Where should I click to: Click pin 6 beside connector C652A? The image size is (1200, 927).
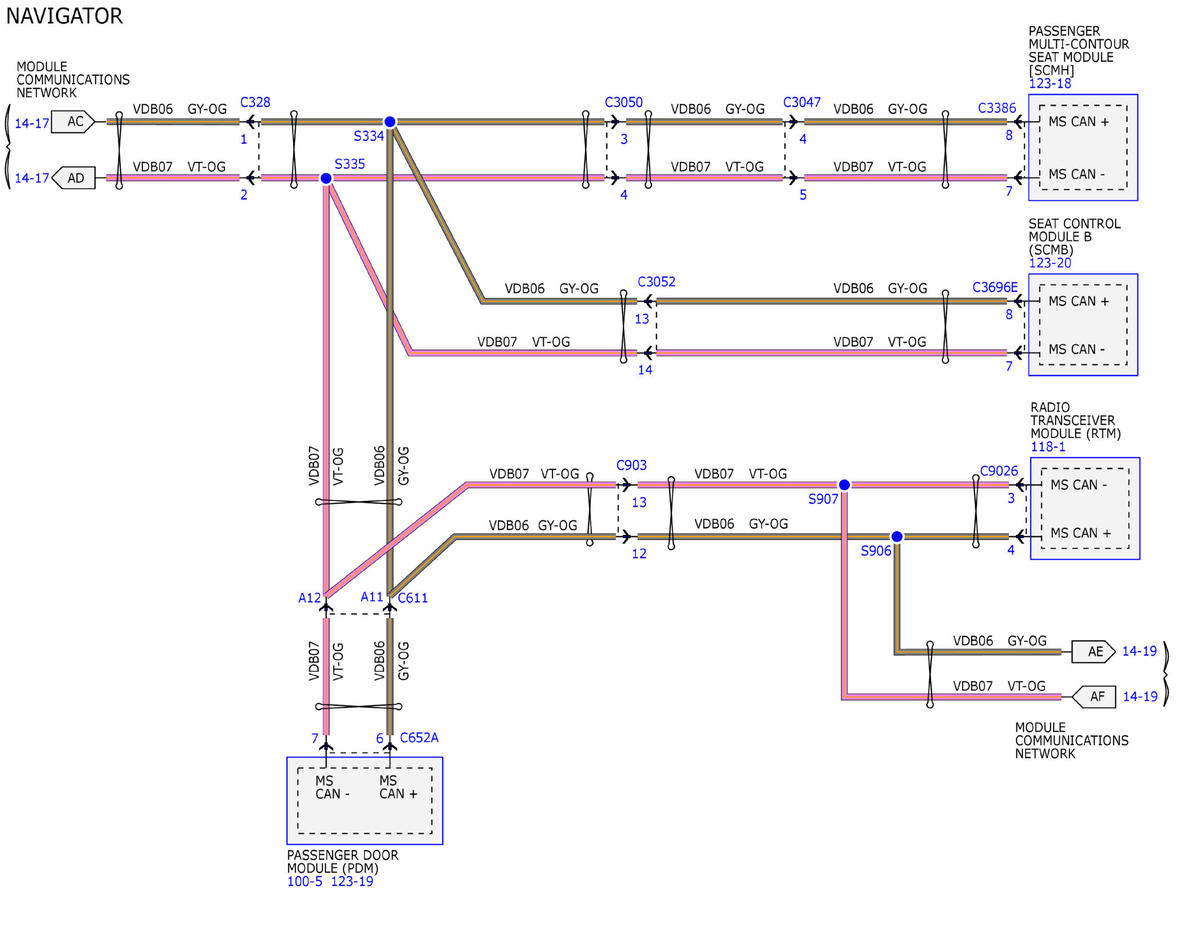tap(380, 739)
